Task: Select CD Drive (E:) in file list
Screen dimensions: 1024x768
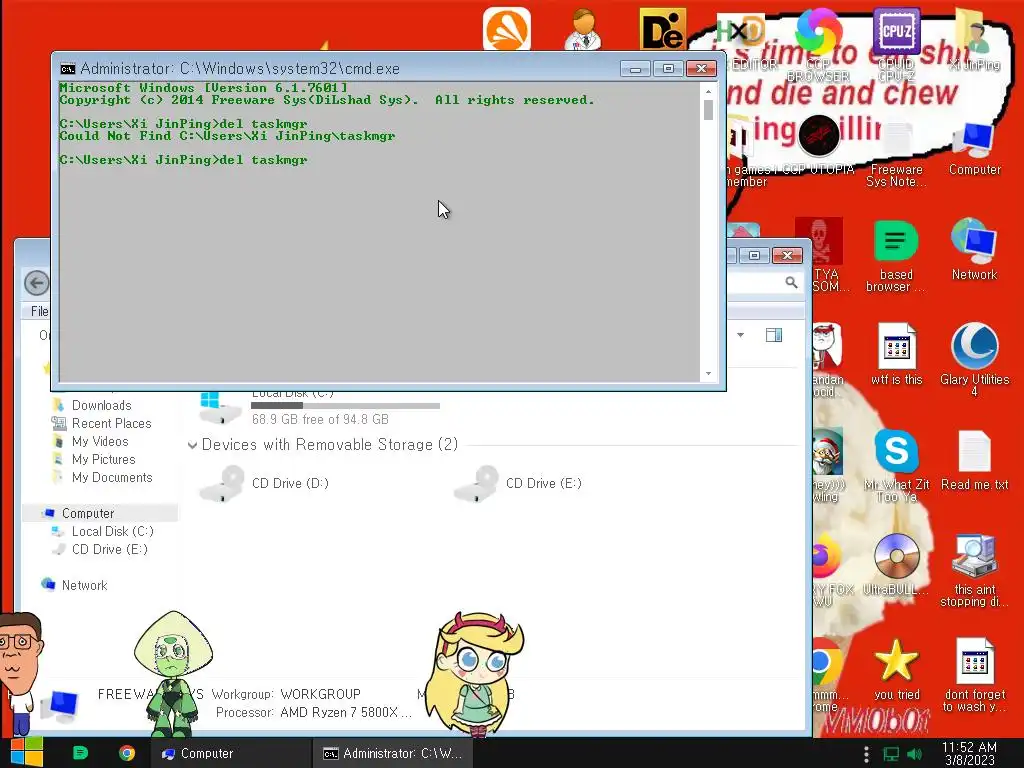Action: pyautogui.click(x=517, y=483)
